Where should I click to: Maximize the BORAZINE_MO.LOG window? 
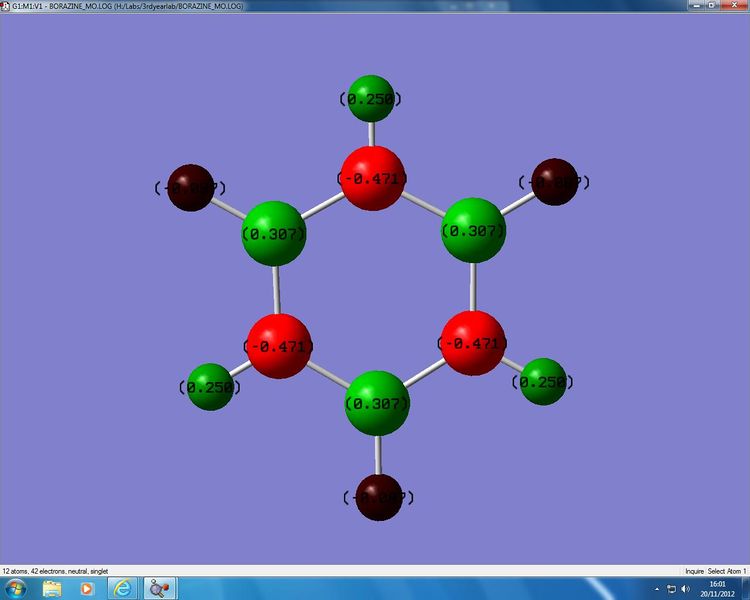coord(712,5)
